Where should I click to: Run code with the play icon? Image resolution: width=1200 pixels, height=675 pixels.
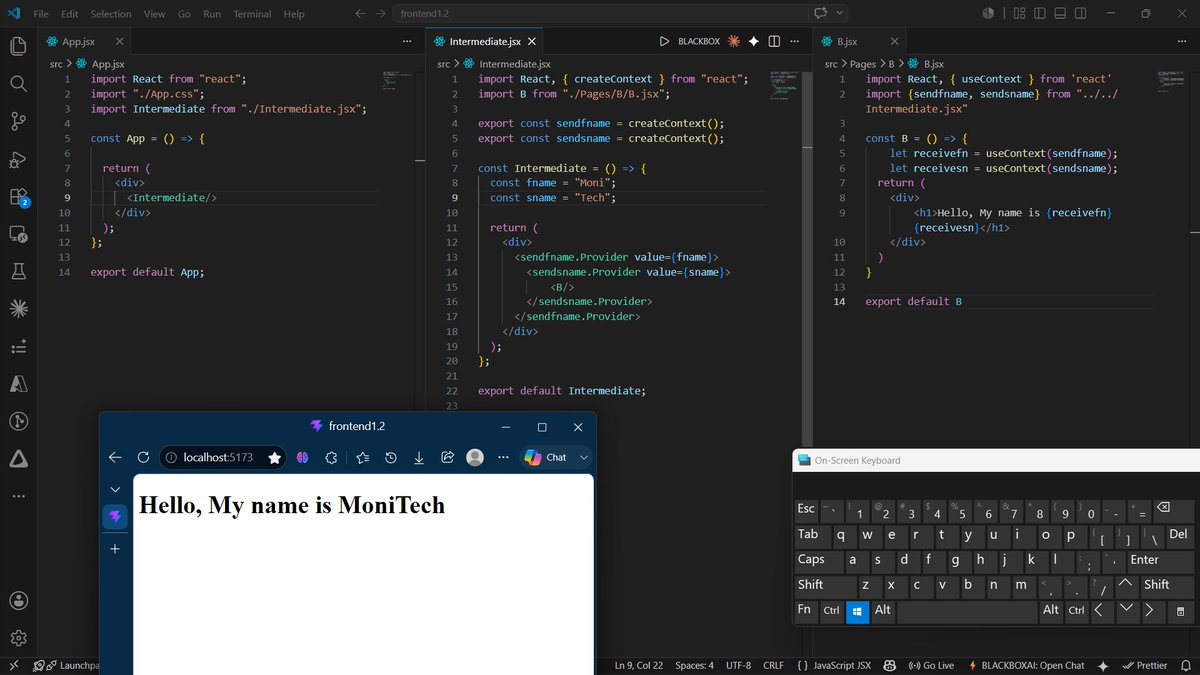tap(664, 42)
